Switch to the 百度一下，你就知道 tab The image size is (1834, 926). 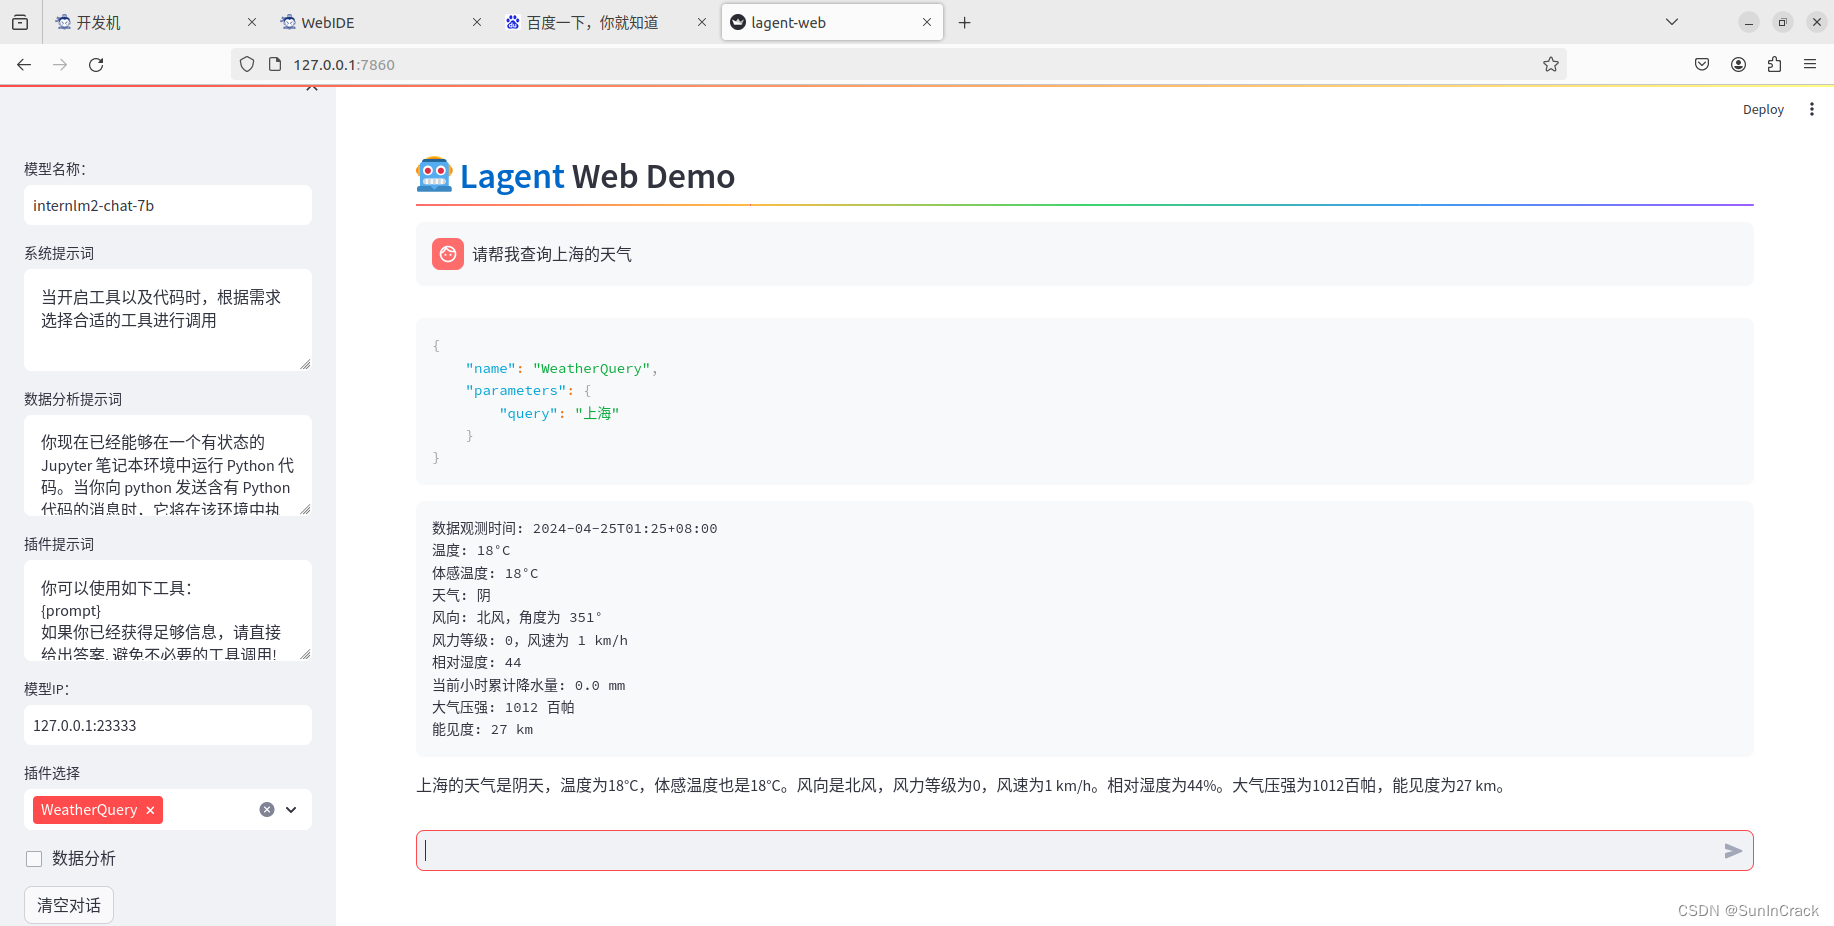pos(605,22)
